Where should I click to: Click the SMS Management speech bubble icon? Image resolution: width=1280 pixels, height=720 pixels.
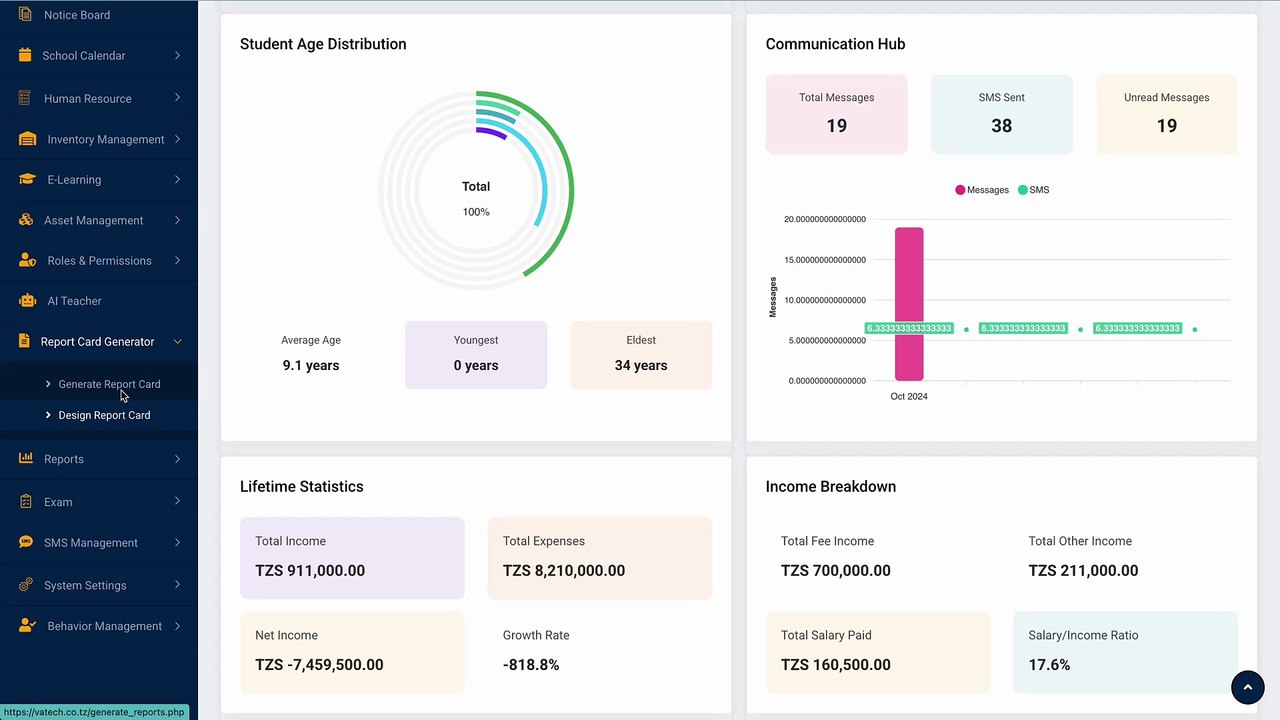pos(25,543)
